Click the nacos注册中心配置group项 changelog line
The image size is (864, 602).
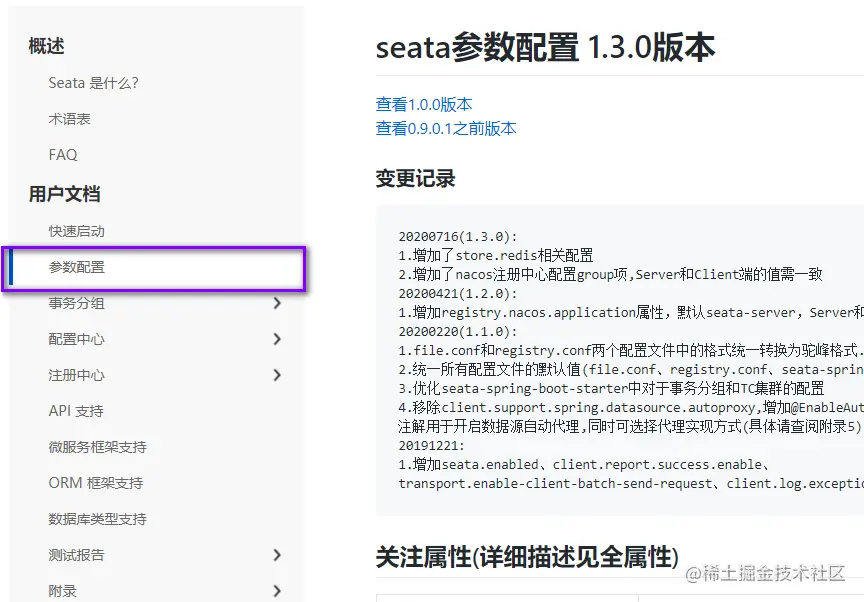pos(610,274)
